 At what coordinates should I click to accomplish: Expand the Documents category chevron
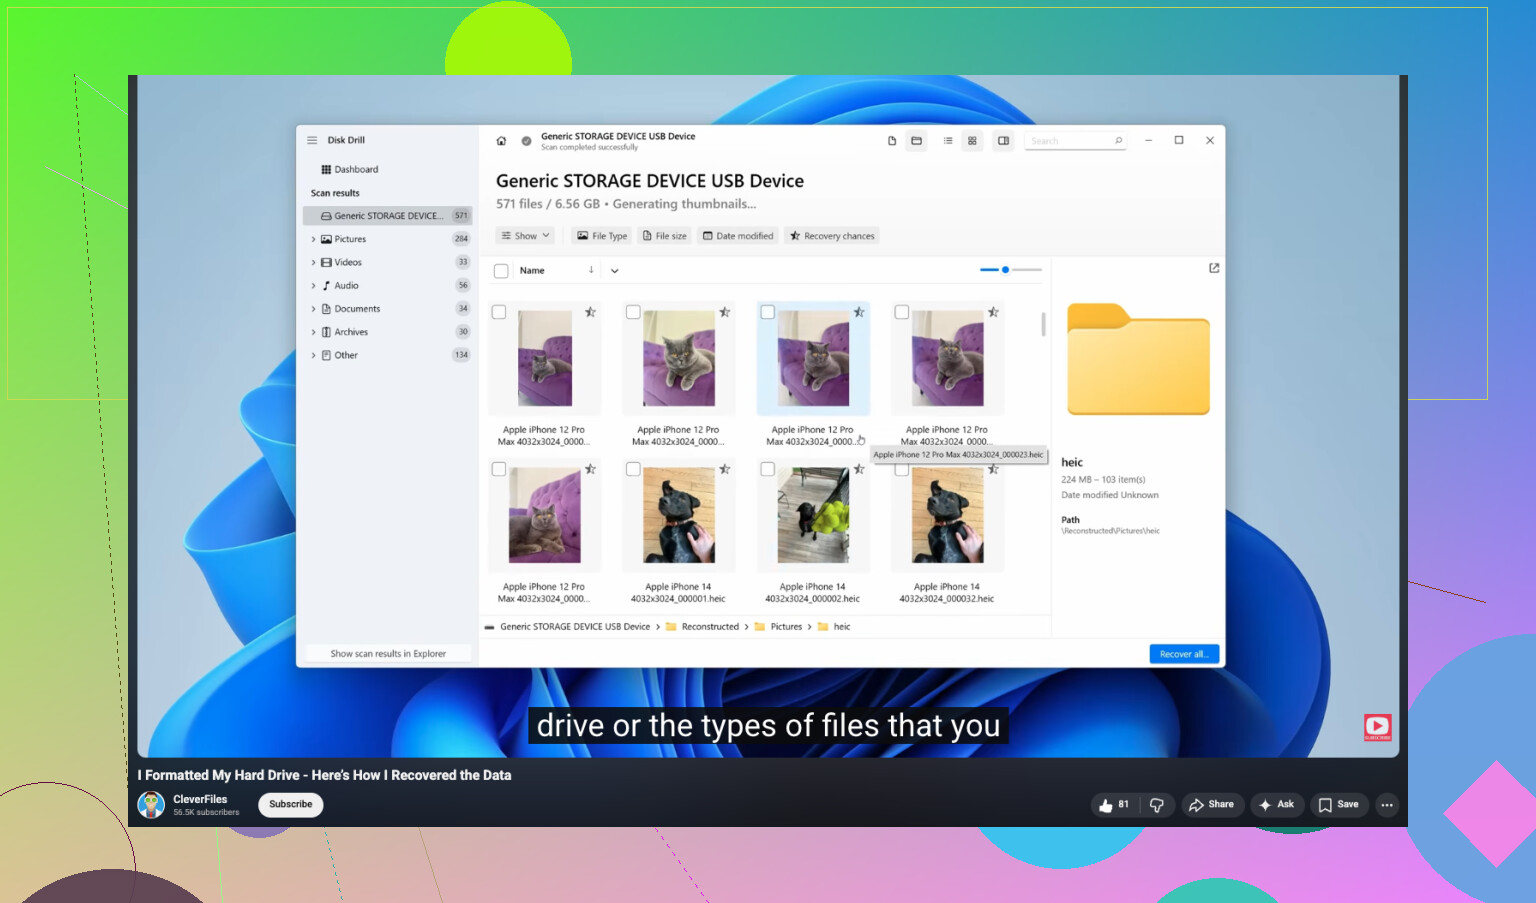point(313,309)
